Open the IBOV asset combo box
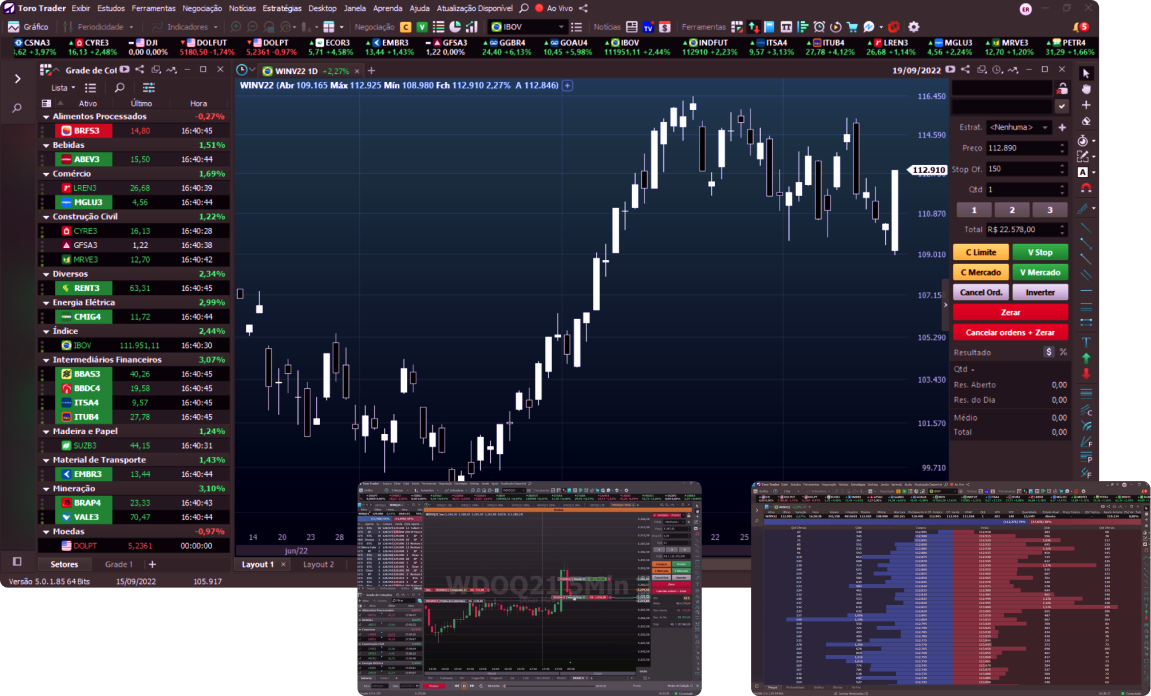Viewport: 1151px width, 696px height. point(527,26)
